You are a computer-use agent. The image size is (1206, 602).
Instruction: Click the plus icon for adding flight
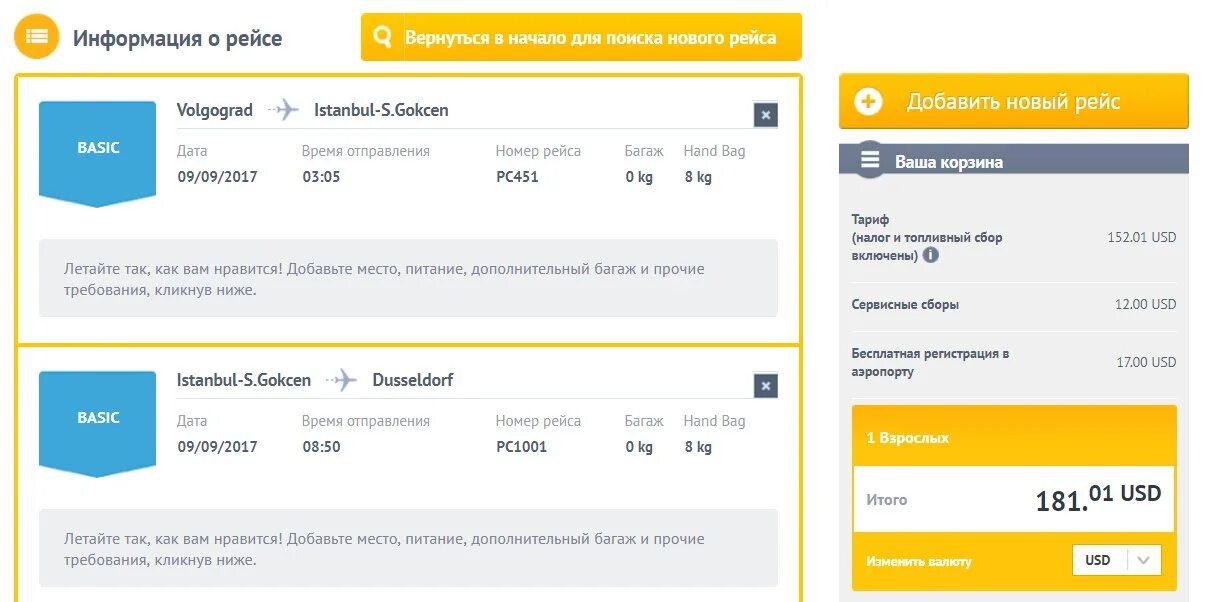click(868, 102)
